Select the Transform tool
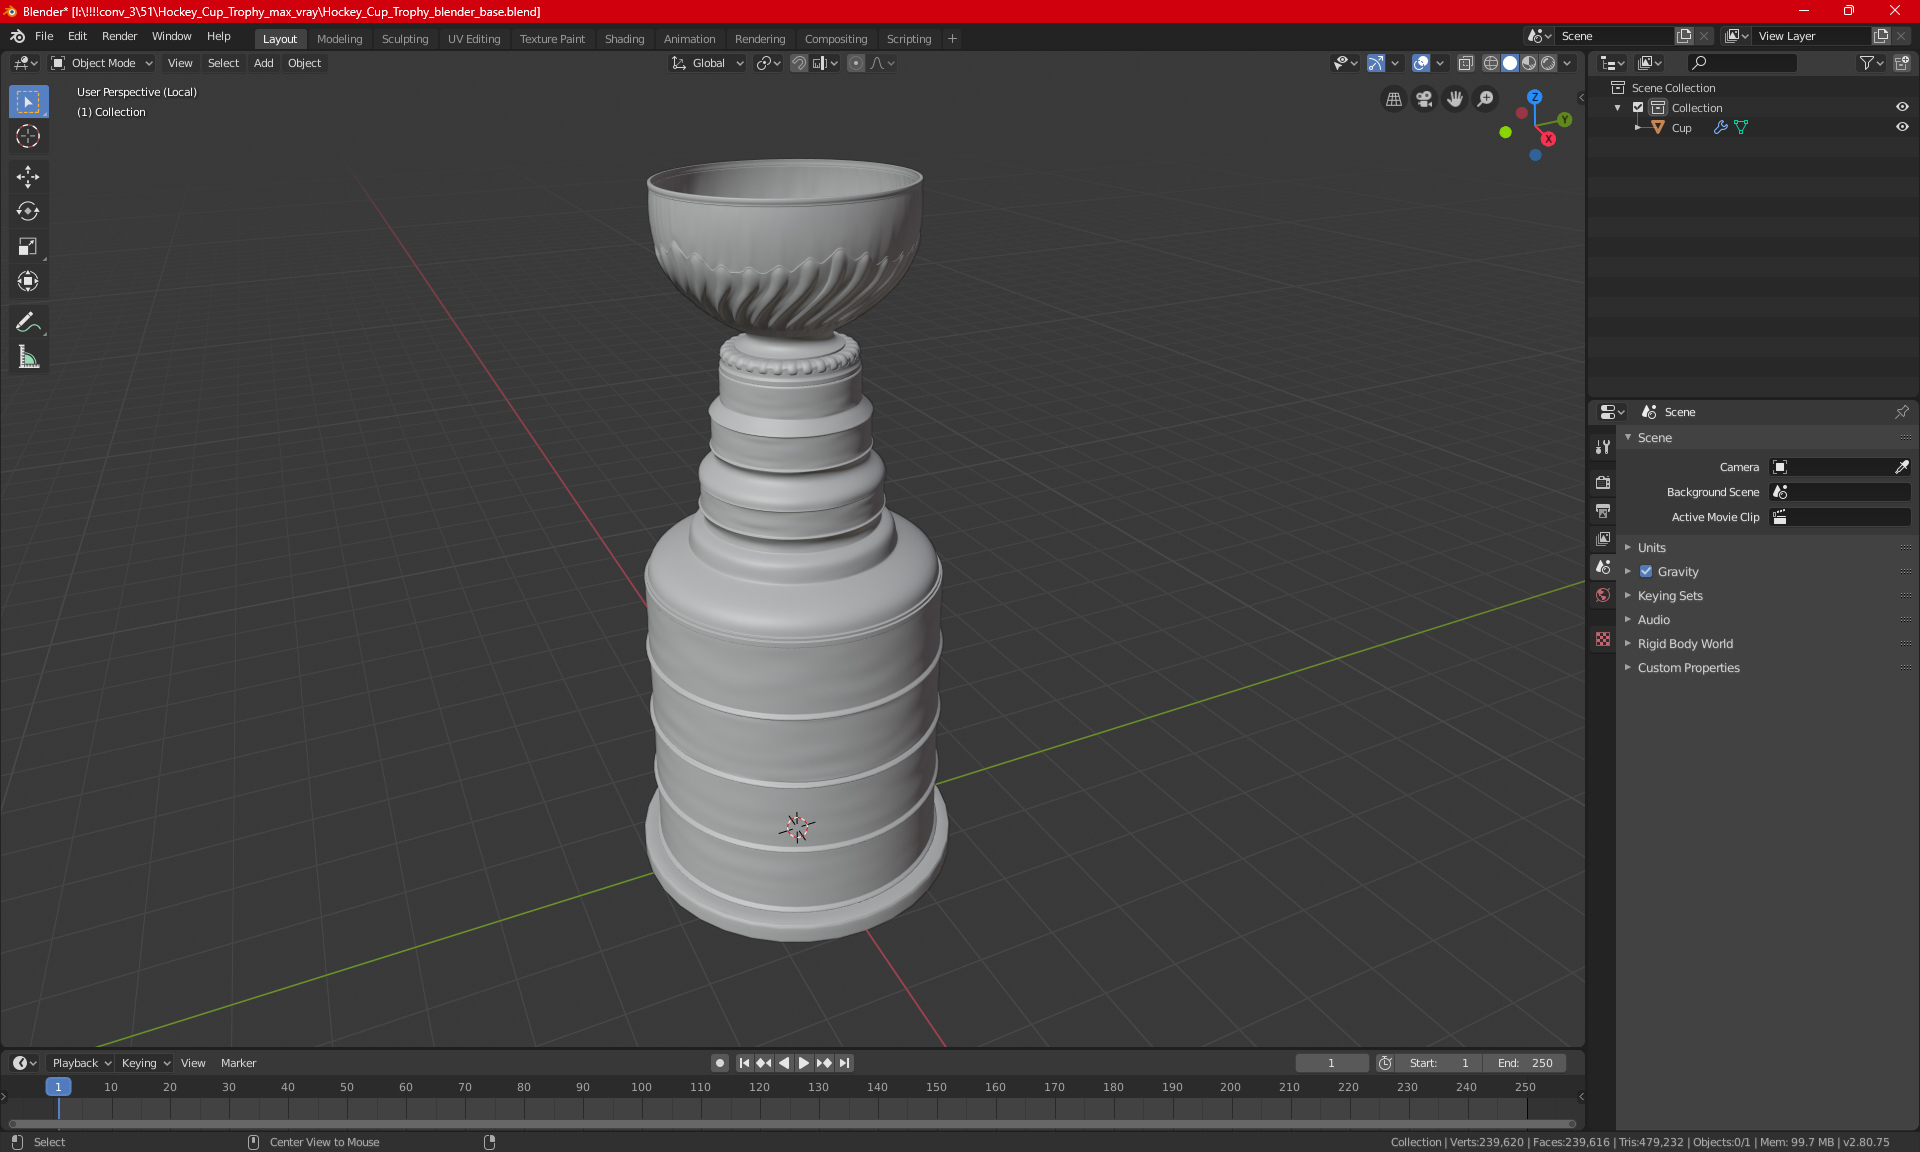The height and width of the screenshot is (1152, 1920). click(x=28, y=281)
